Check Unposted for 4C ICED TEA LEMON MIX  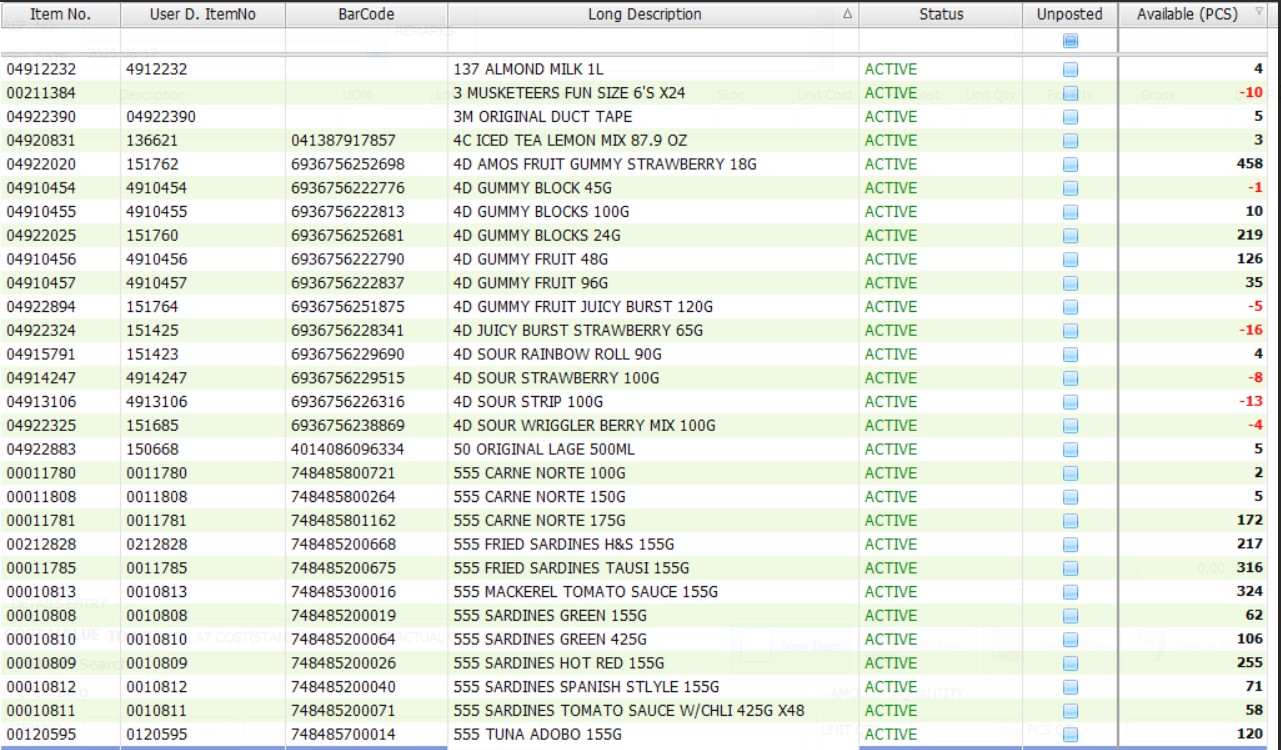click(x=1070, y=140)
